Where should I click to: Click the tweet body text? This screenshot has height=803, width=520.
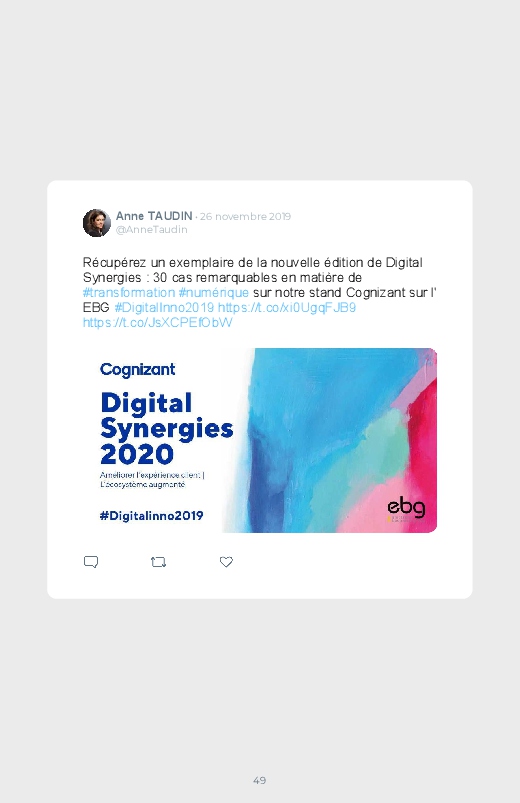pos(260,292)
